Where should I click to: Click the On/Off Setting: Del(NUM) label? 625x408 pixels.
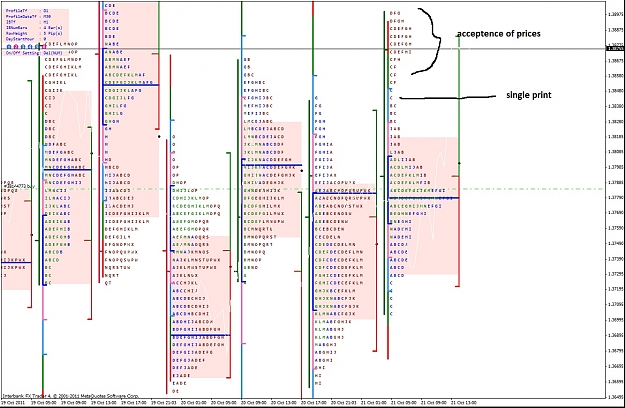(34, 53)
